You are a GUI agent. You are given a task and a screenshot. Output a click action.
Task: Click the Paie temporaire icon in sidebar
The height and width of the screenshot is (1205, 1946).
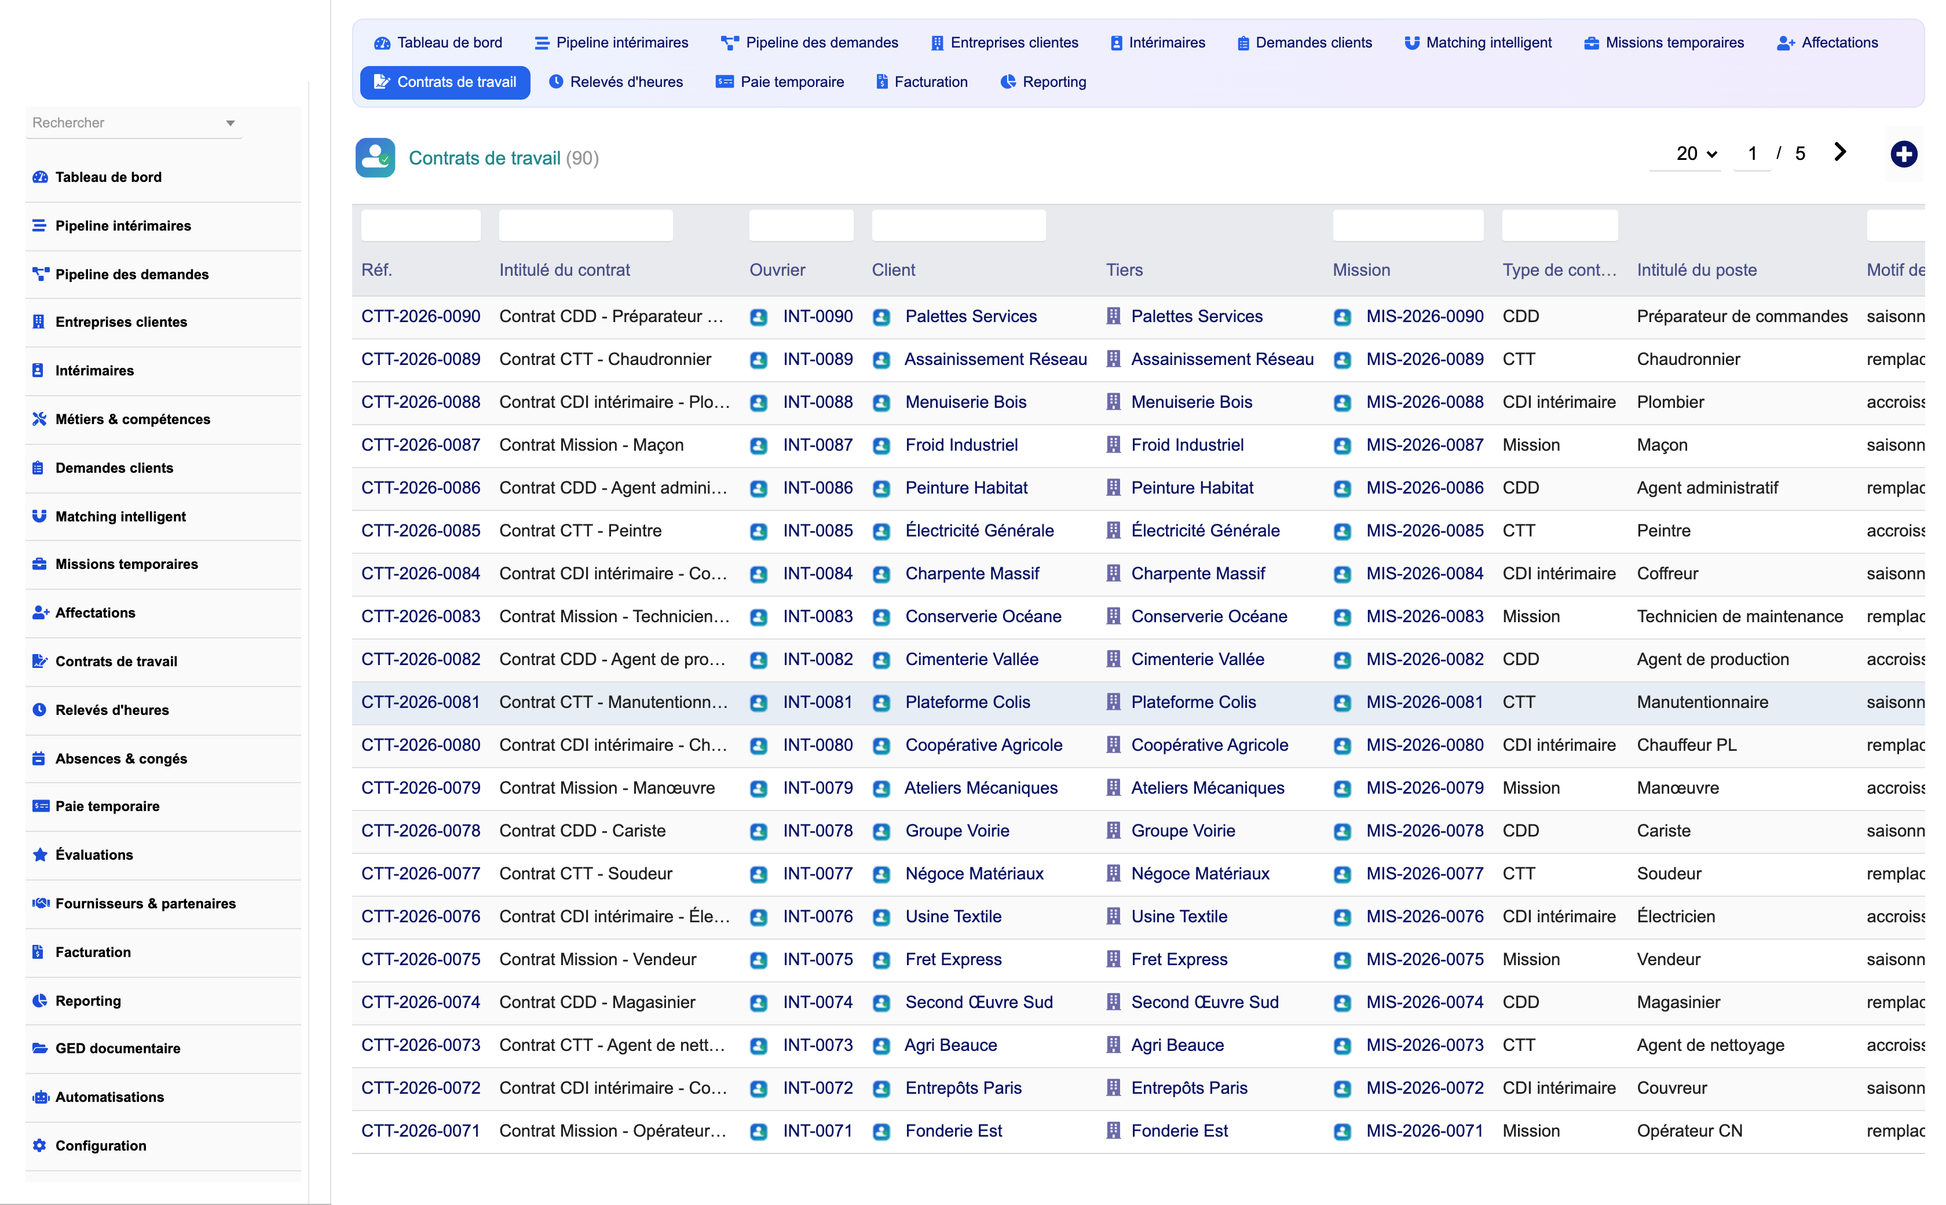40,806
